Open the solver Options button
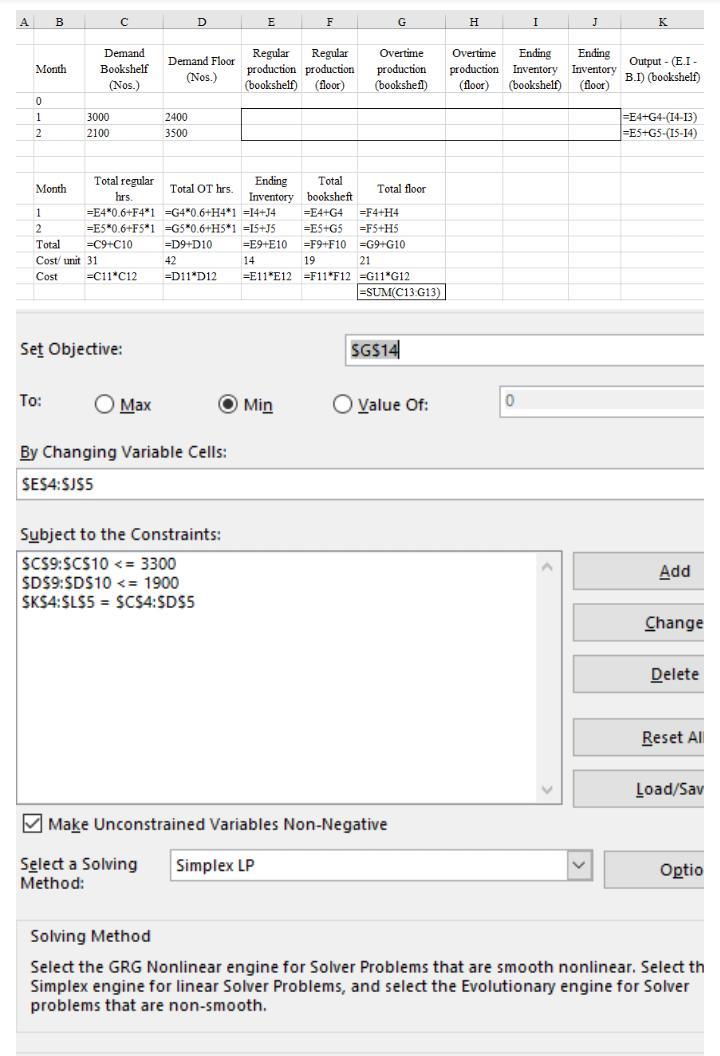This screenshot has width=720, height=1056. (654, 869)
